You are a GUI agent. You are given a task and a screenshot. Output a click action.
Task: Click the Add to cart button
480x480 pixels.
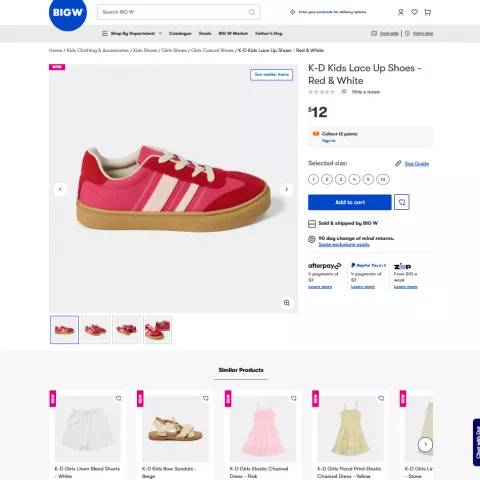click(350, 202)
